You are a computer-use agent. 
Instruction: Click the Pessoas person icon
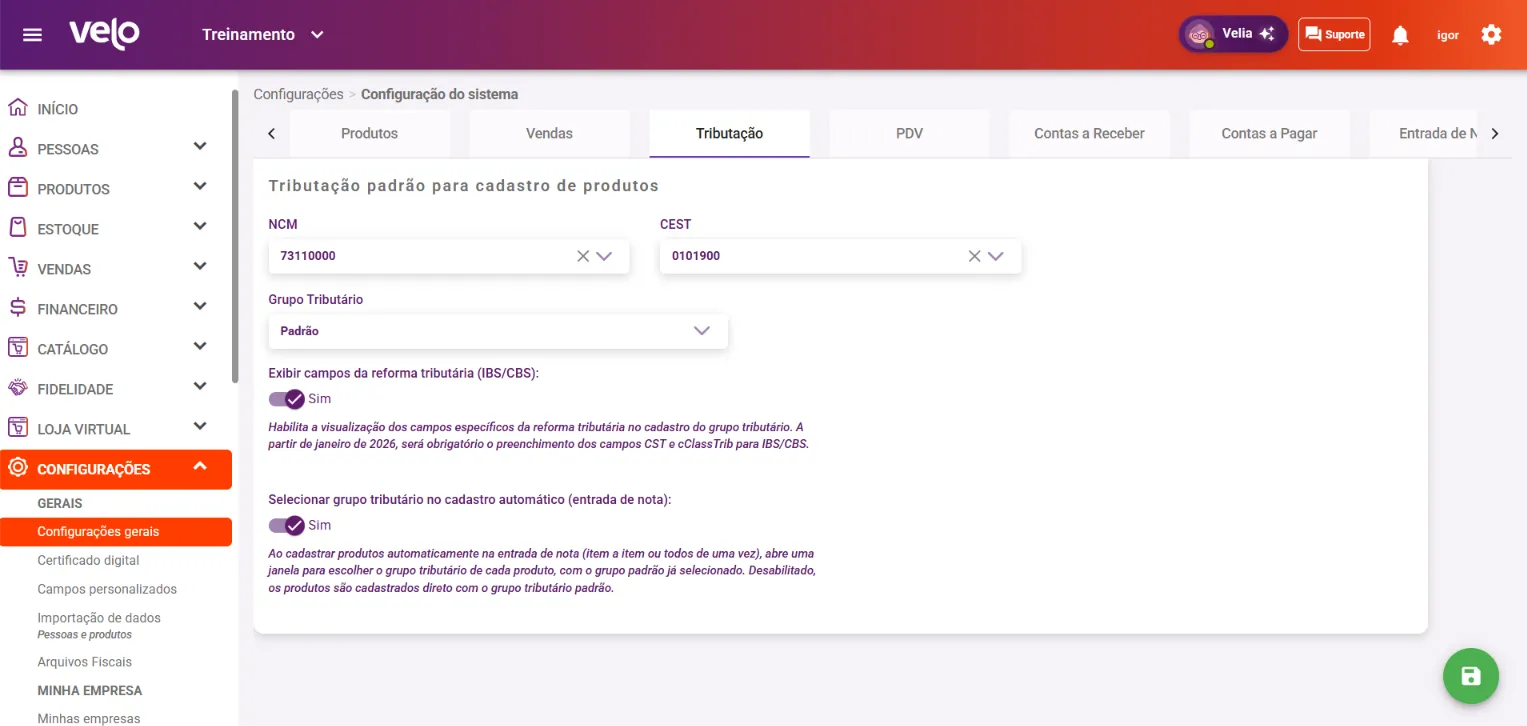tap(17, 148)
